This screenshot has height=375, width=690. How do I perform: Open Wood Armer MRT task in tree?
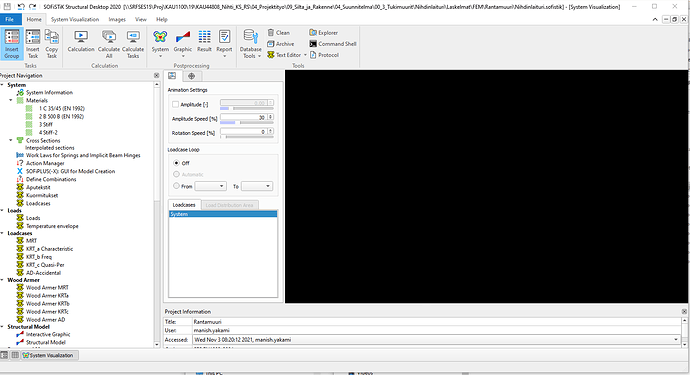(47, 287)
